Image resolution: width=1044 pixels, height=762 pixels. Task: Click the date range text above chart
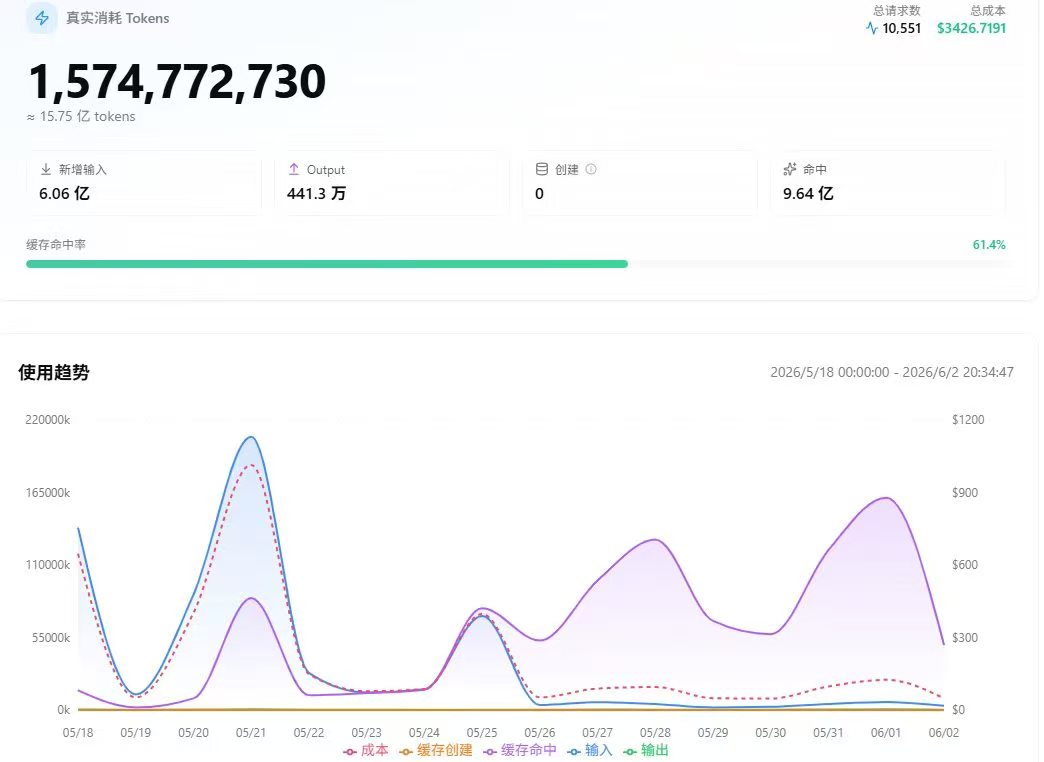892,372
